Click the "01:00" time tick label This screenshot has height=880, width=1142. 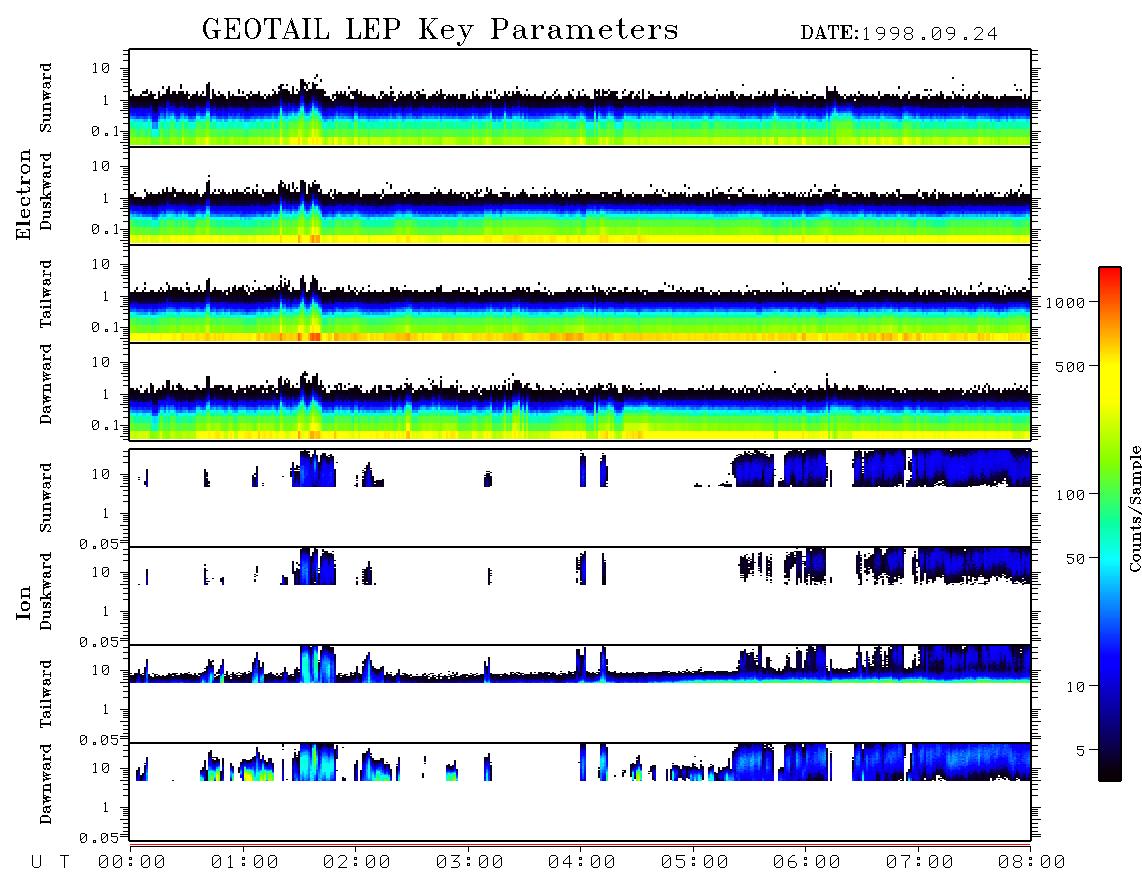coord(245,863)
